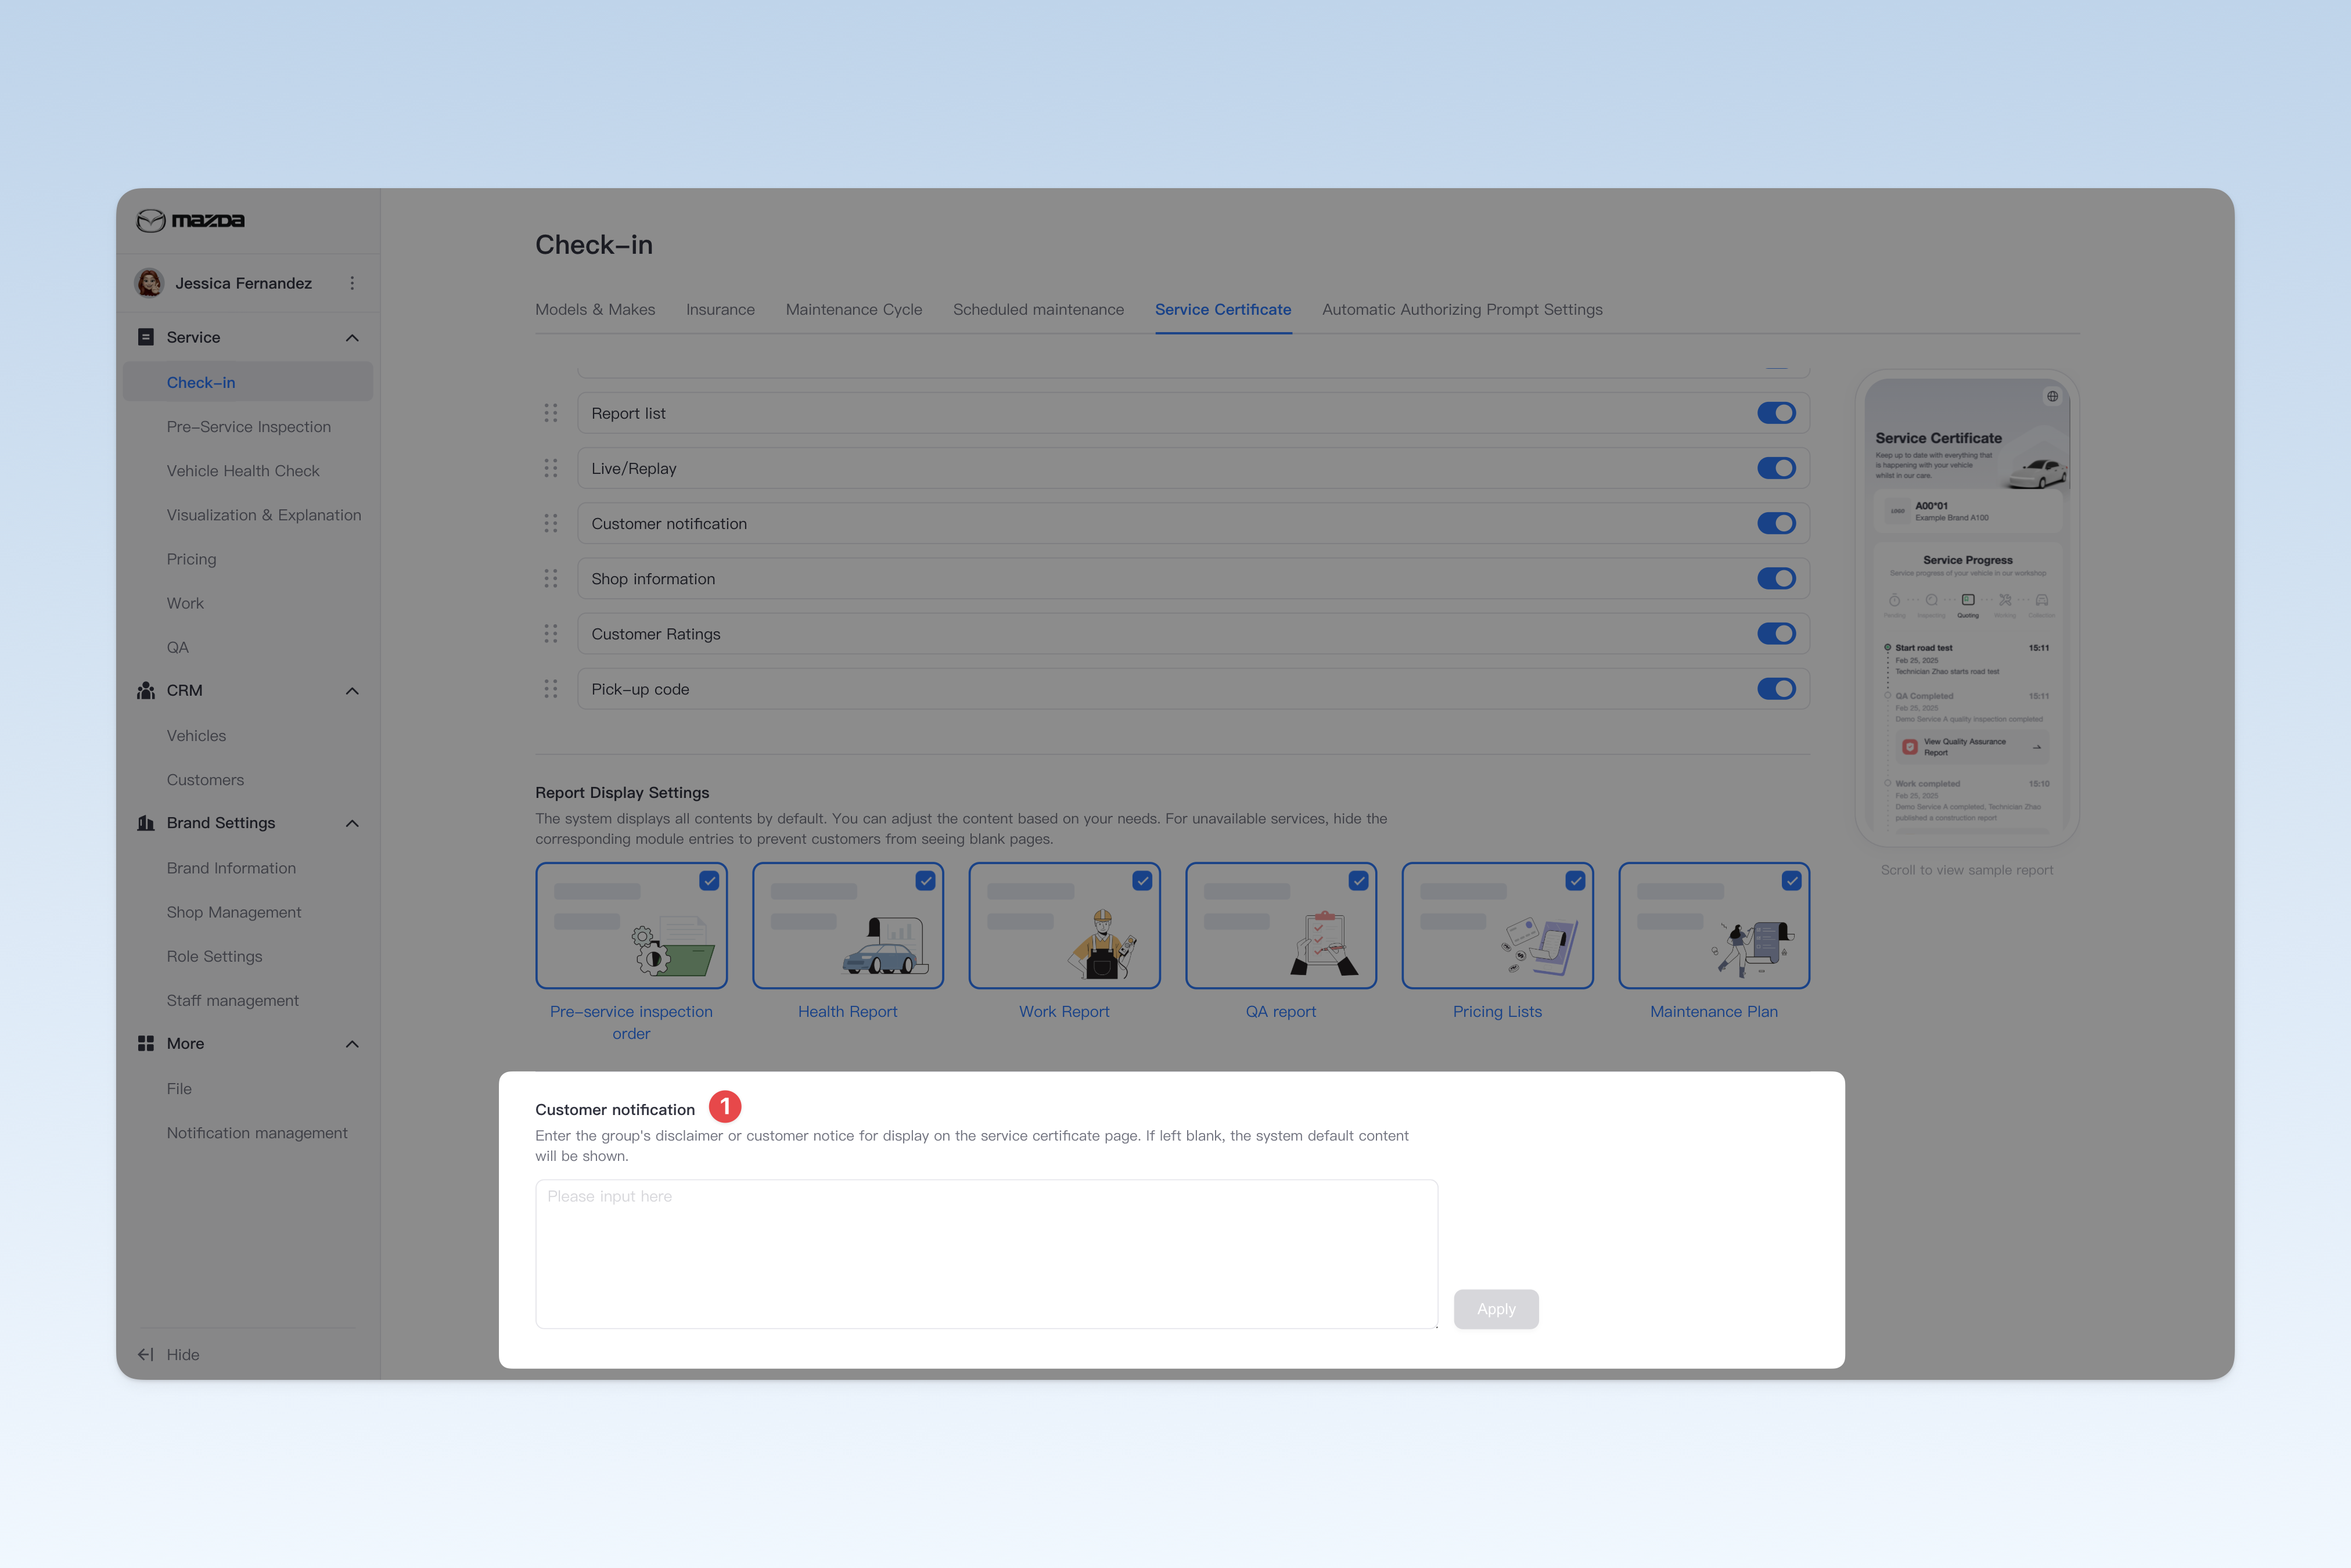Toggle the Customer Ratings switch
Screen dimensions: 2351x1568
[1777, 633]
